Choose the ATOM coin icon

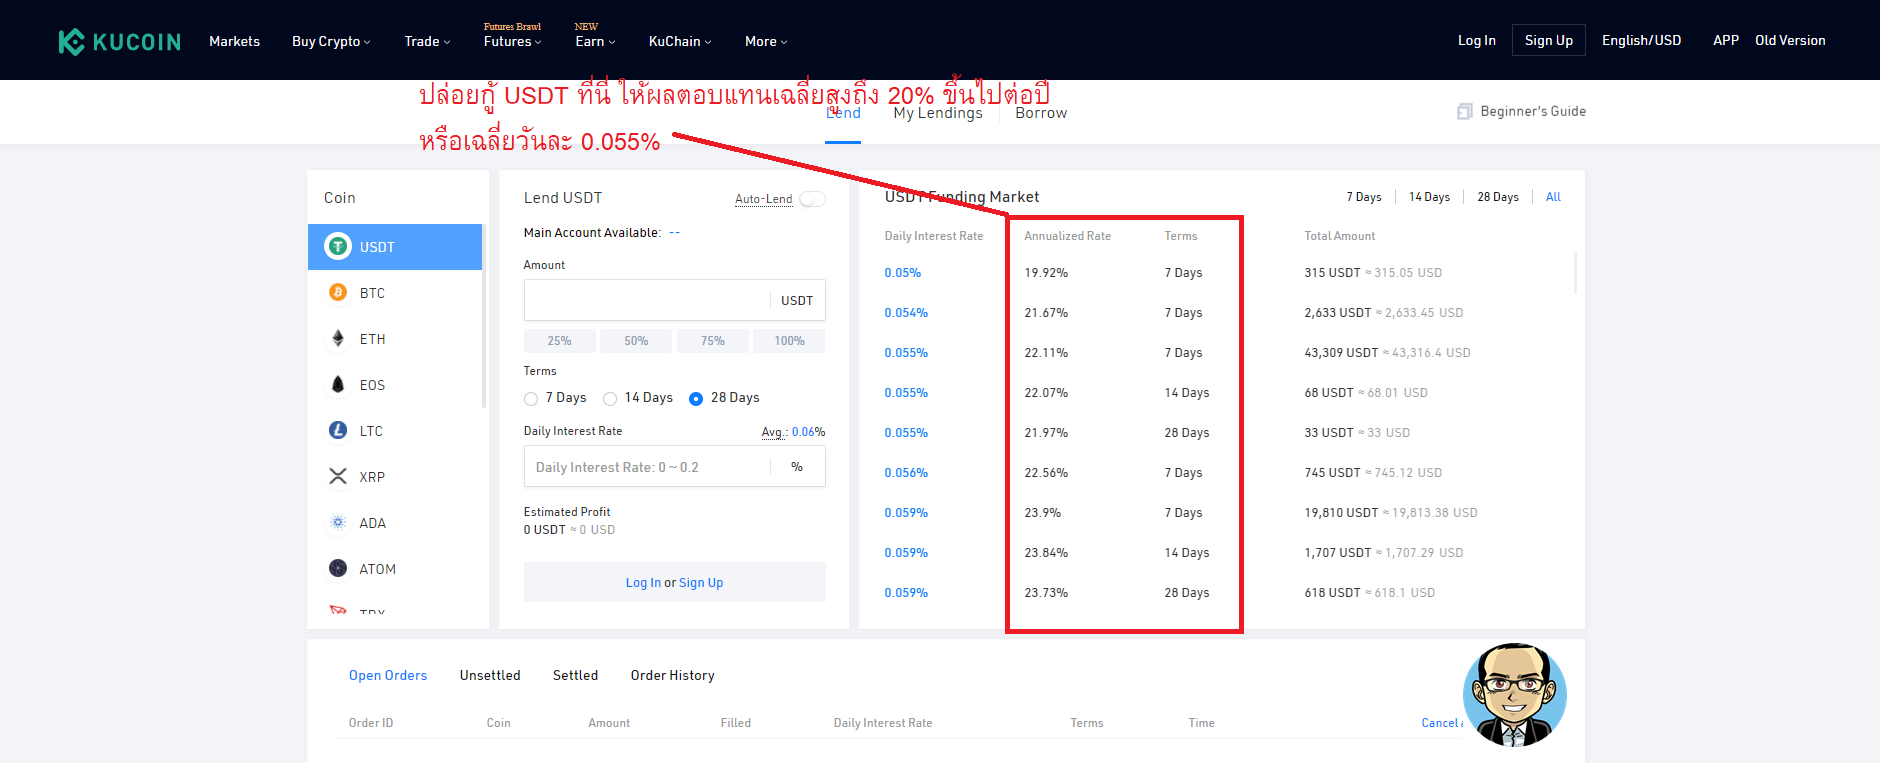[338, 568]
